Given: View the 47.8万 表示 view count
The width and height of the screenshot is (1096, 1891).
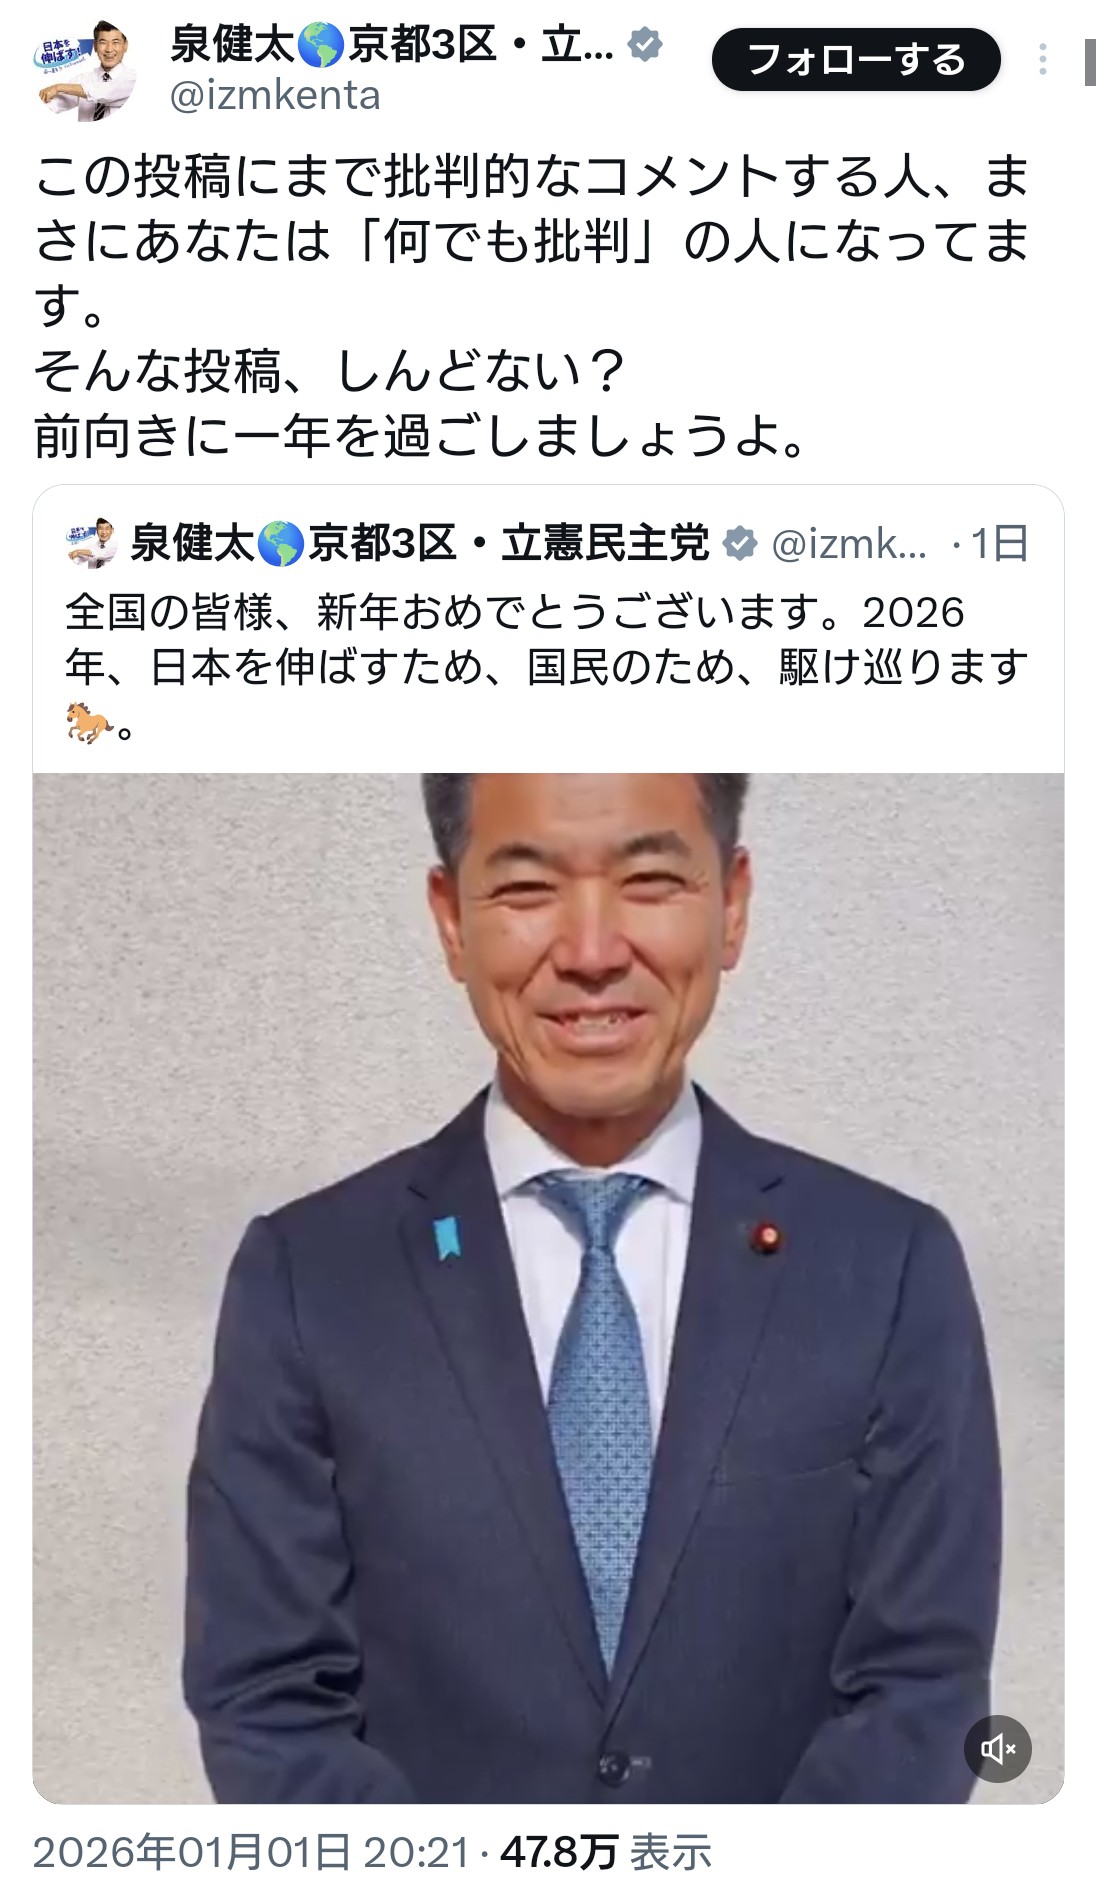Looking at the screenshot, I should point(606,1853).
